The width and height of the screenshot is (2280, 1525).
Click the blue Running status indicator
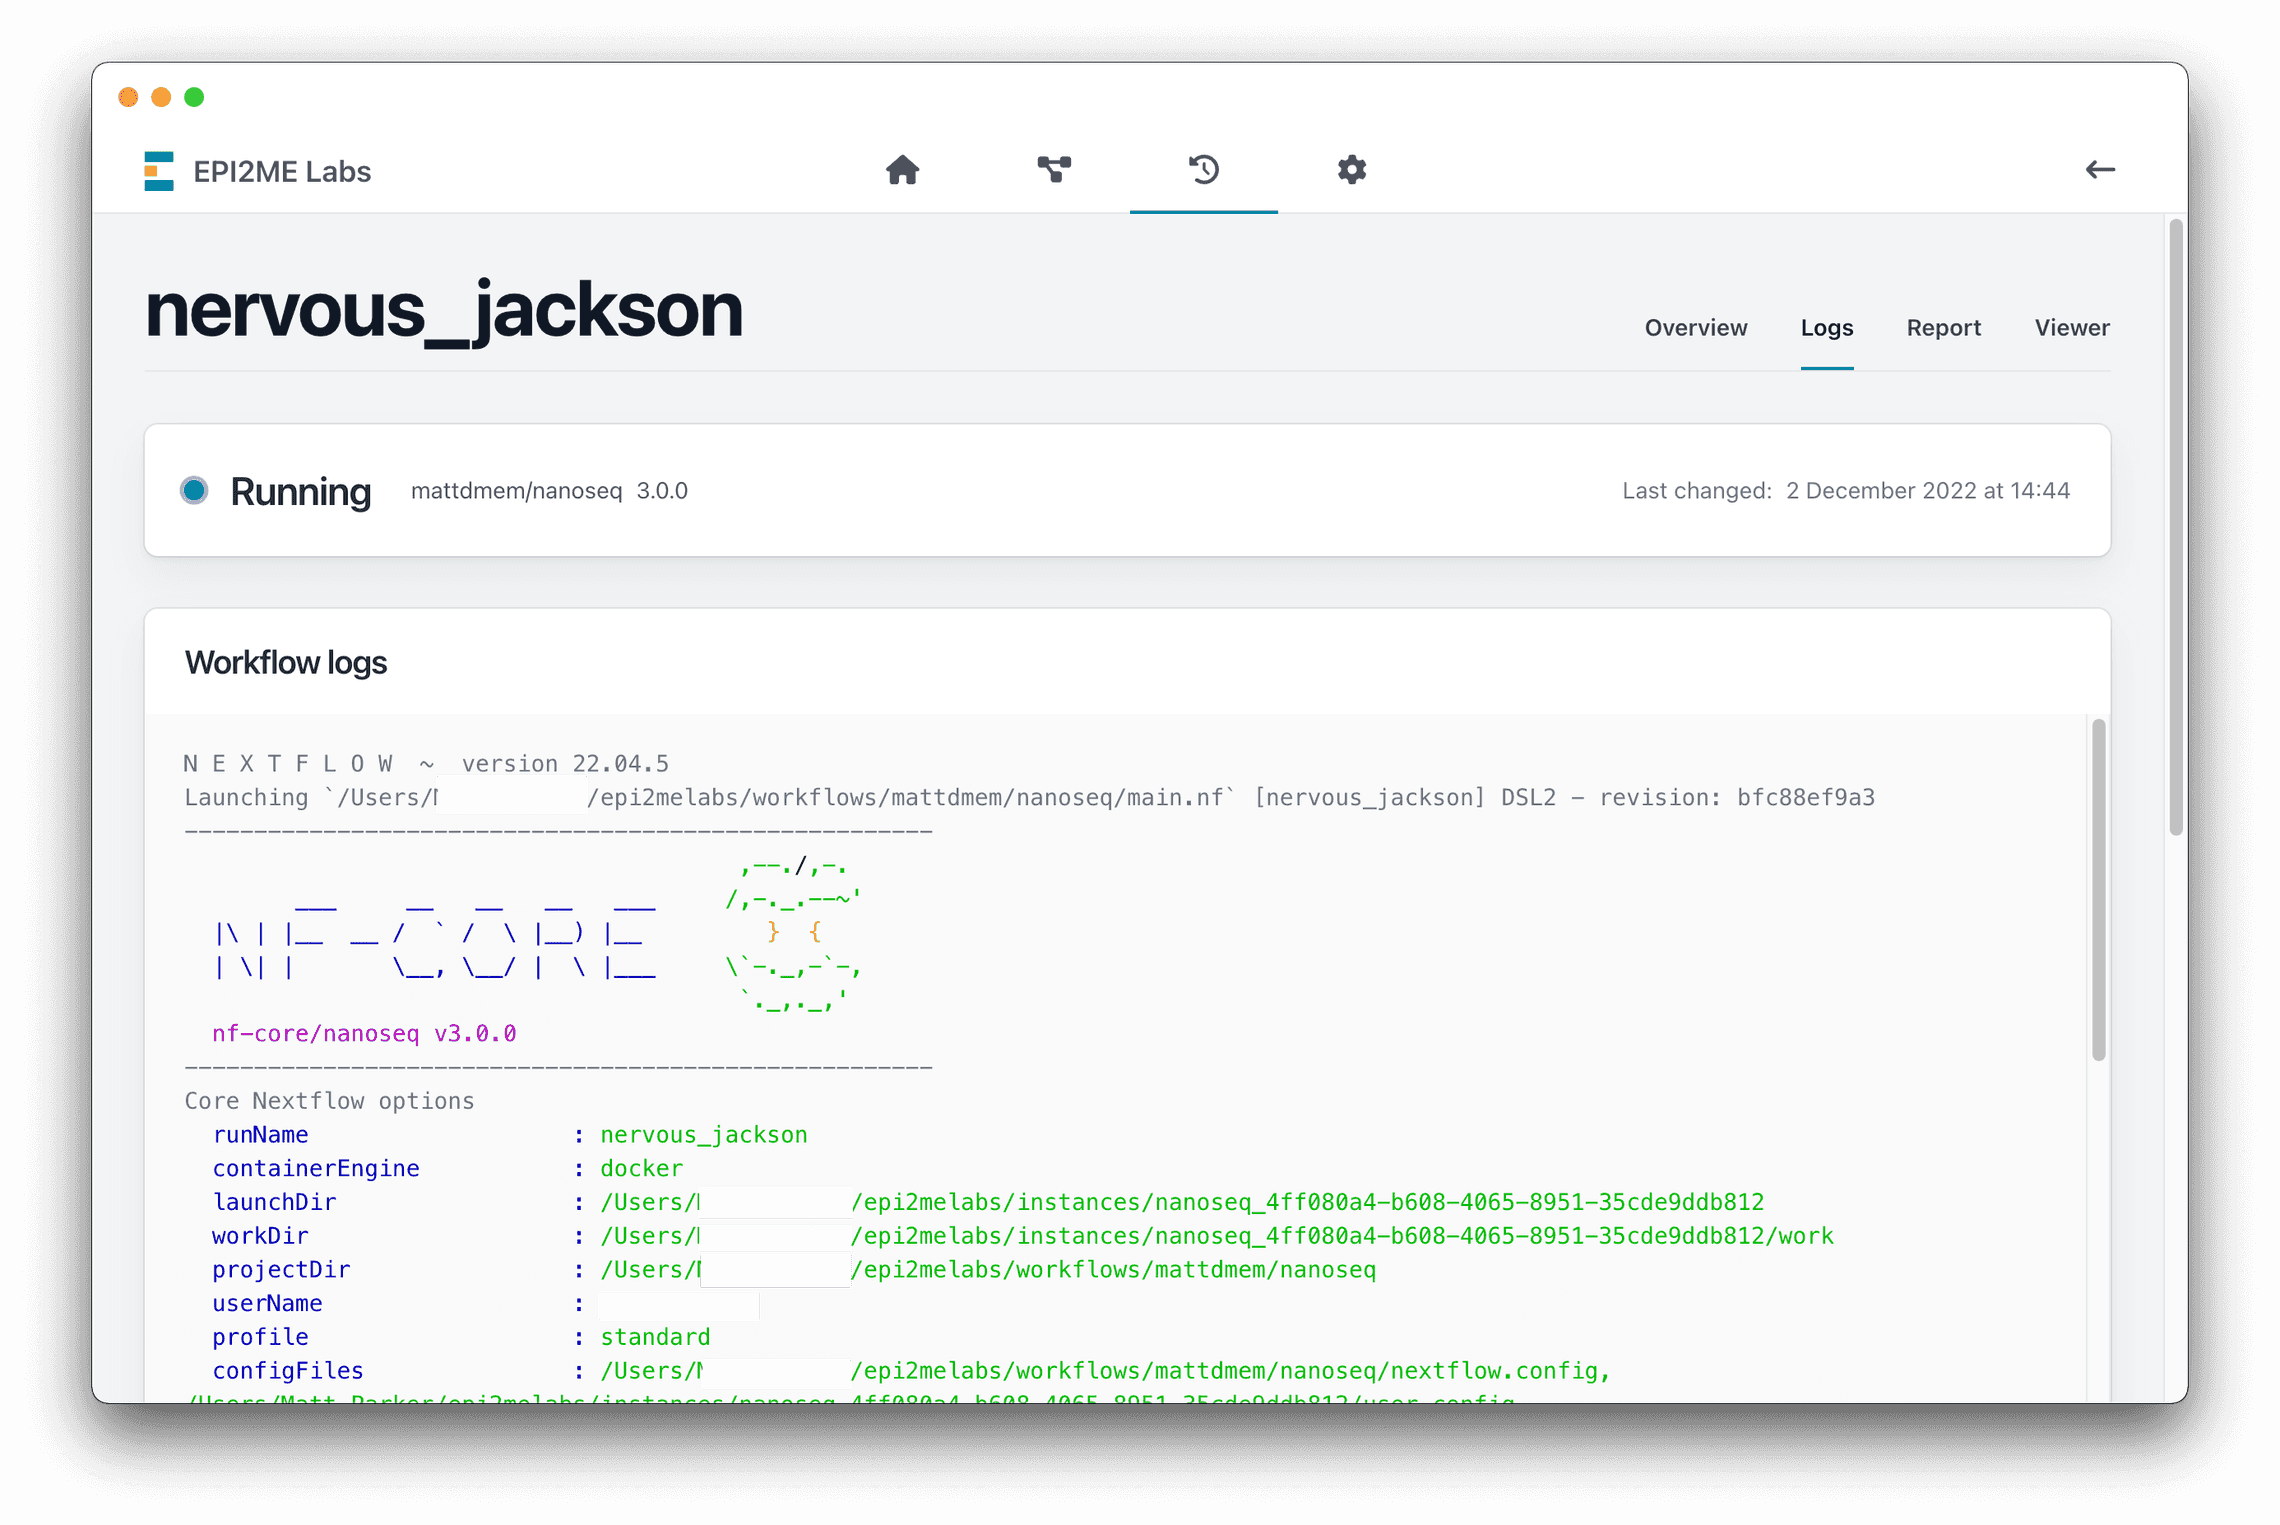pos(194,490)
